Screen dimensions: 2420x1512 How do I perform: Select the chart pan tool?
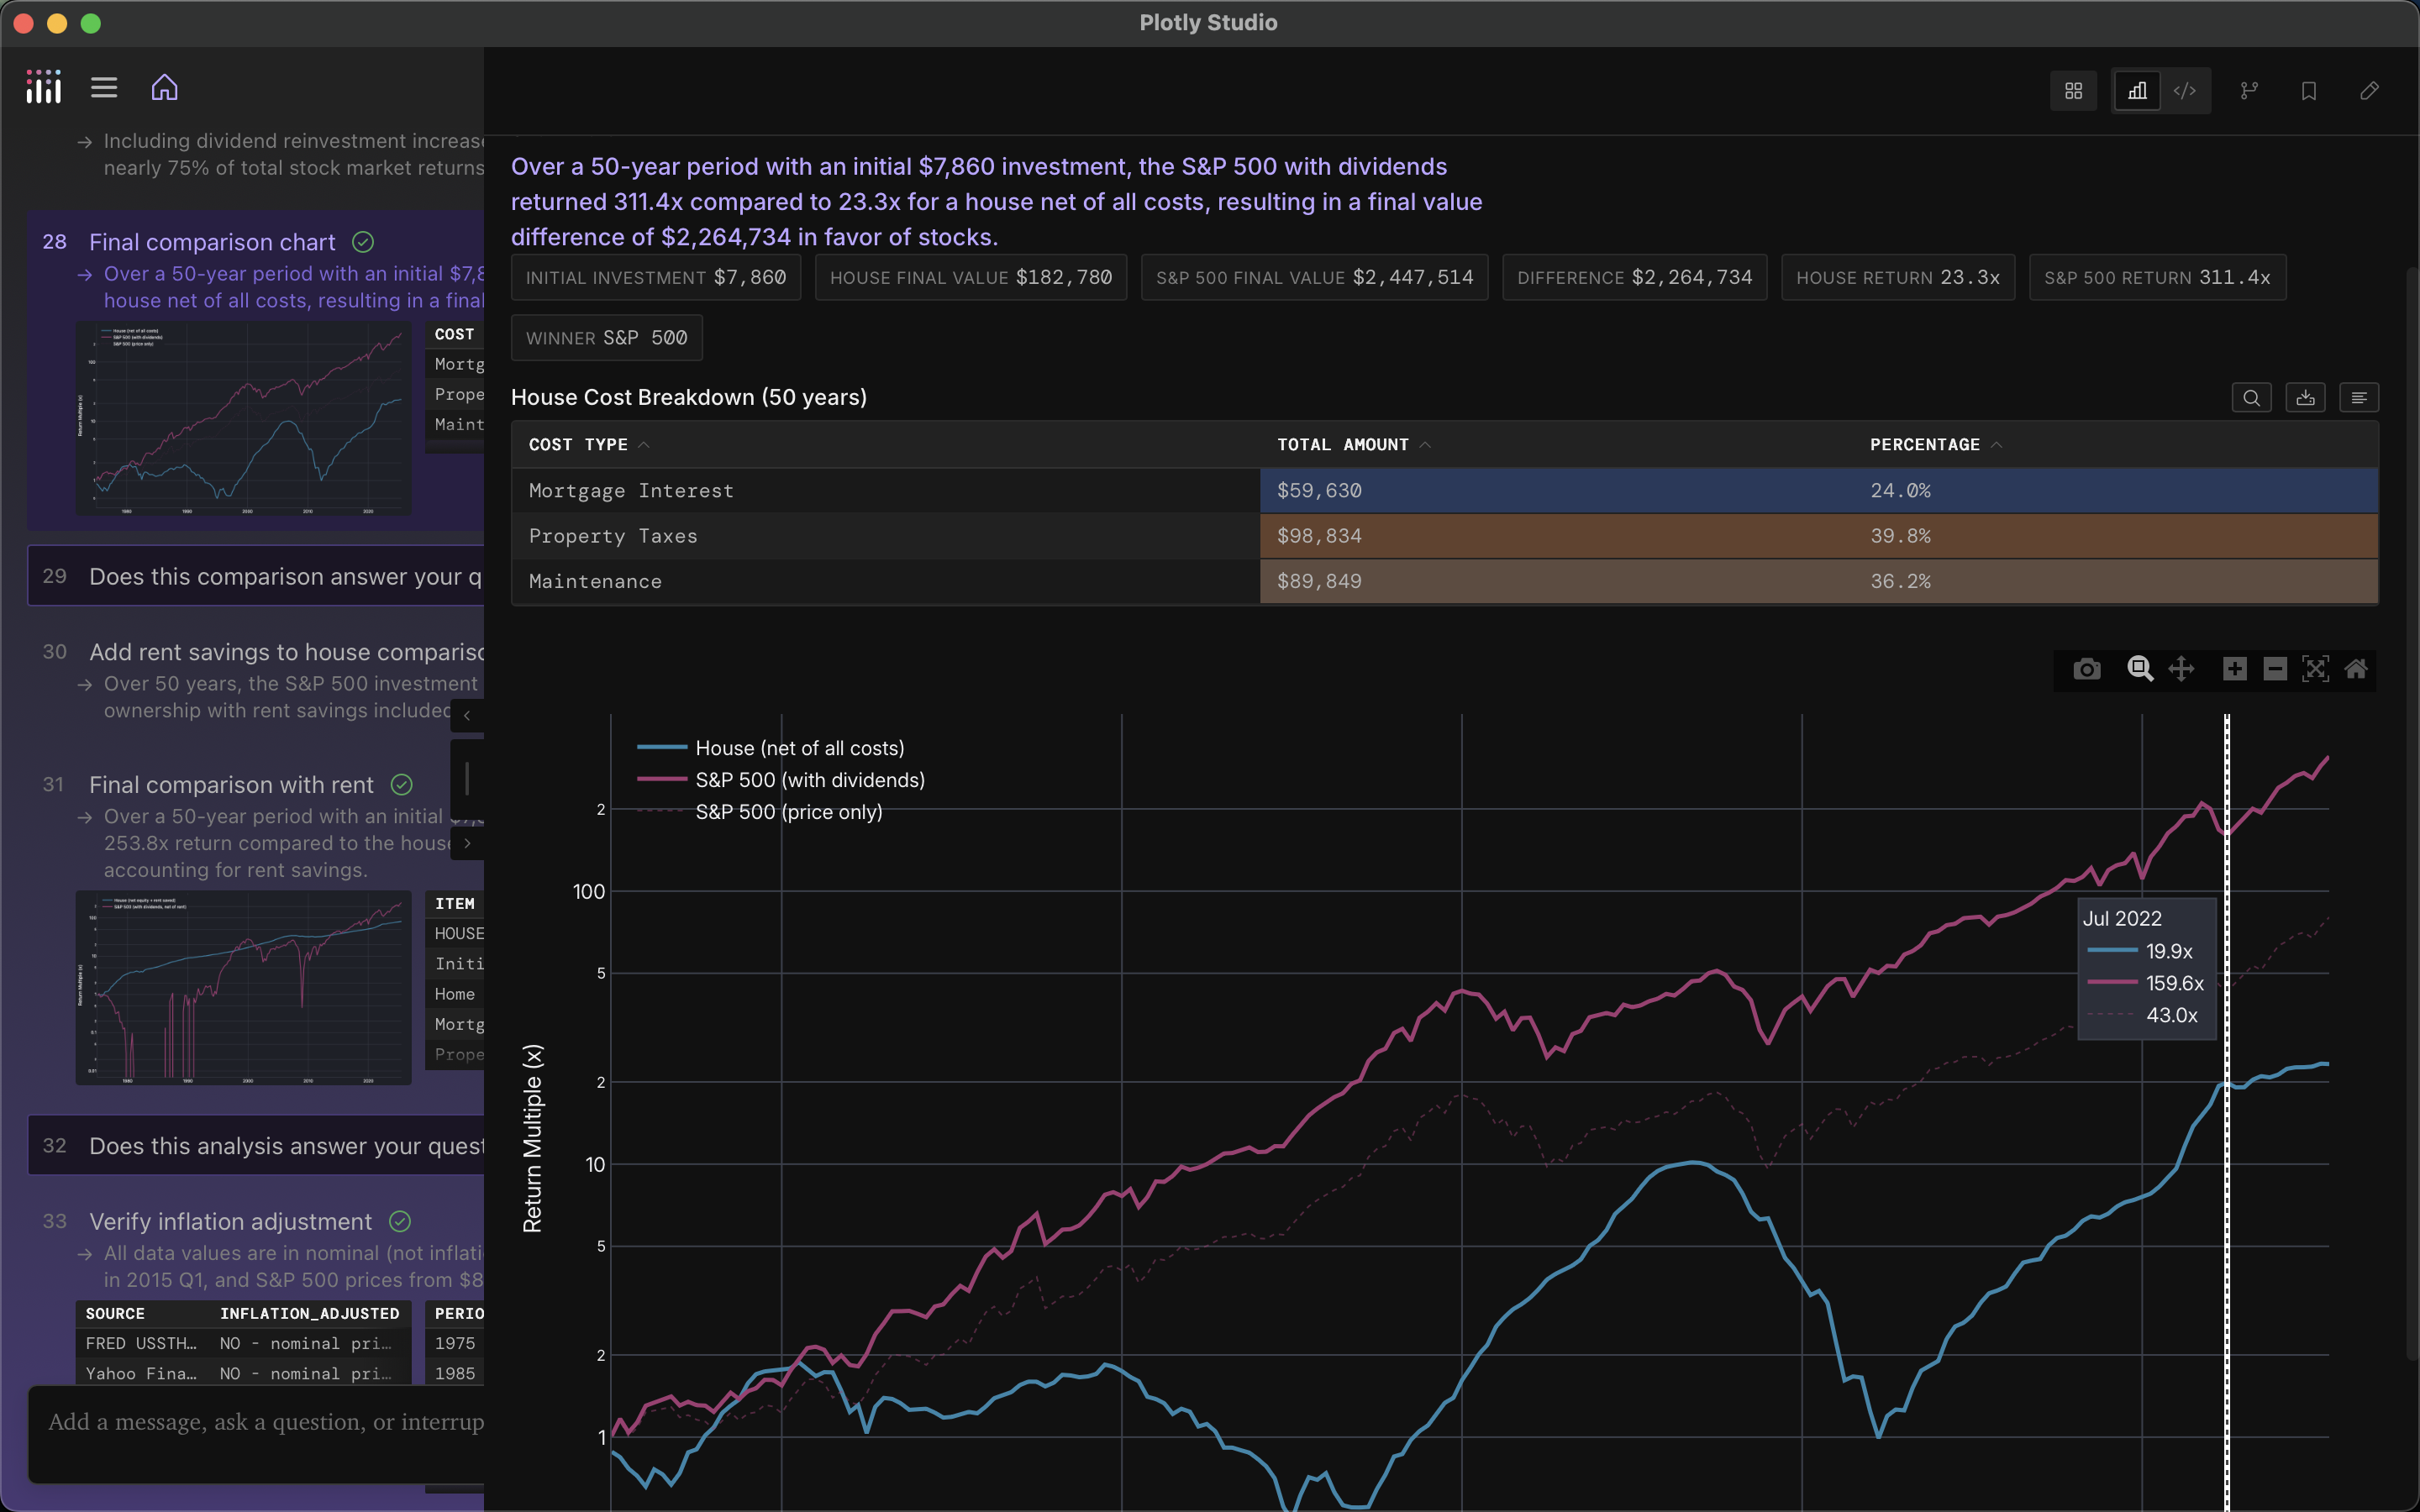click(x=2181, y=669)
